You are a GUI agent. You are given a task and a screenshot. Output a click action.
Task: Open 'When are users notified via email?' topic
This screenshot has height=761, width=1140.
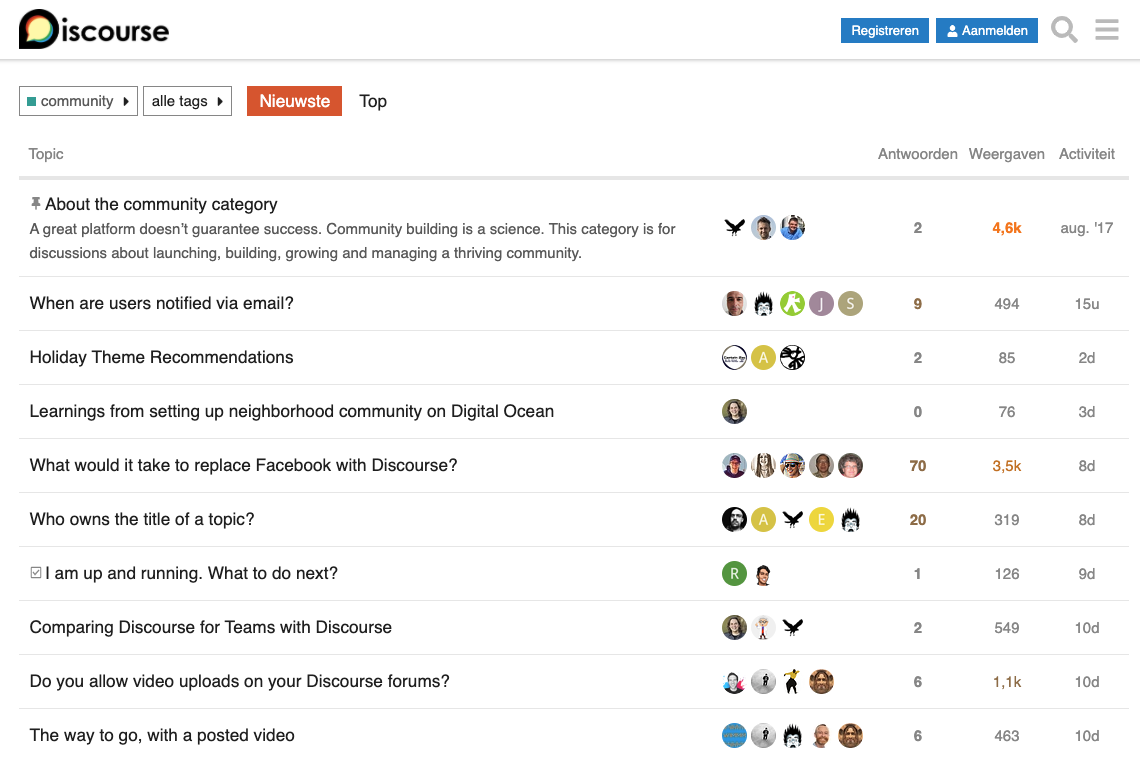tap(161, 303)
